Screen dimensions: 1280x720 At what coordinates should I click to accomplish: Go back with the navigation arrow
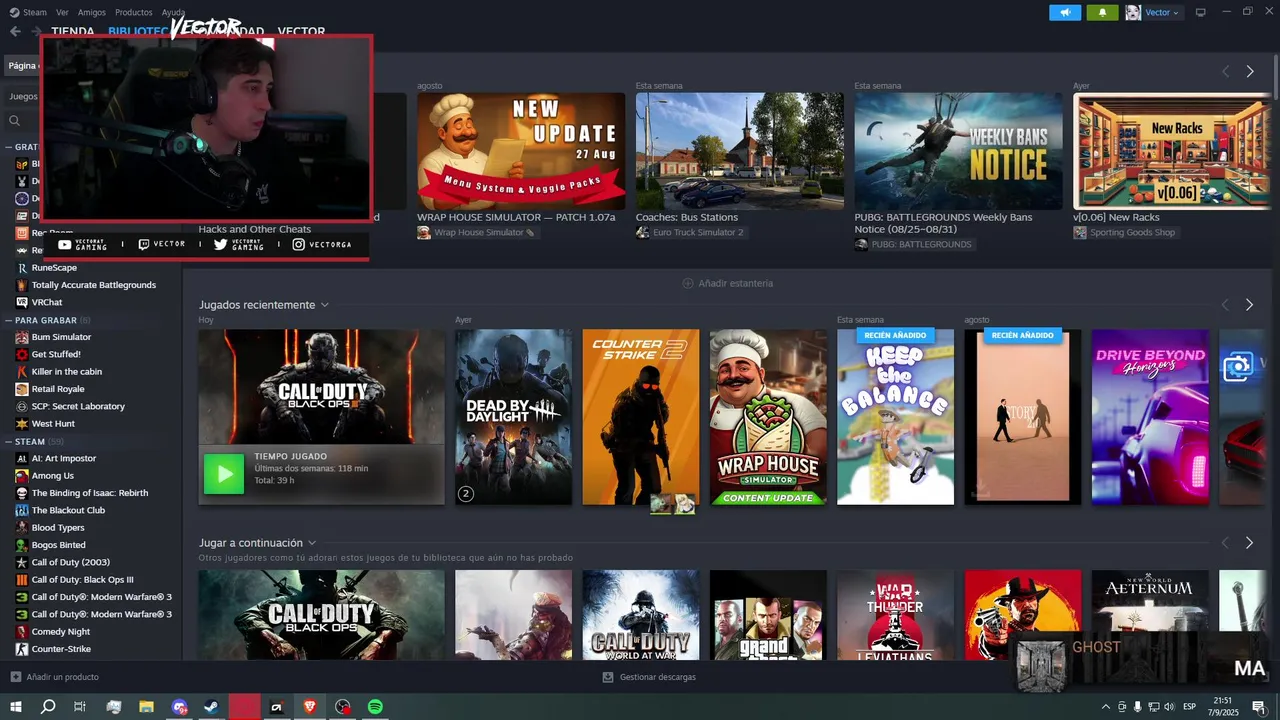15,31
